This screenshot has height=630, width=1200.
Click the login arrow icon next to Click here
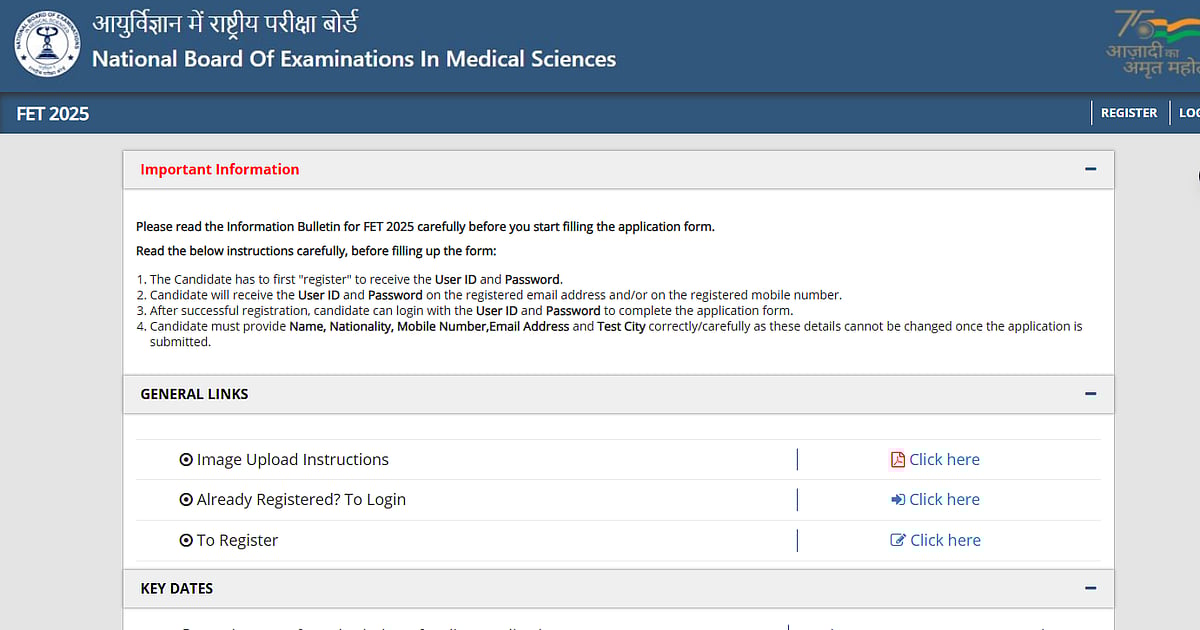(900, 499)
